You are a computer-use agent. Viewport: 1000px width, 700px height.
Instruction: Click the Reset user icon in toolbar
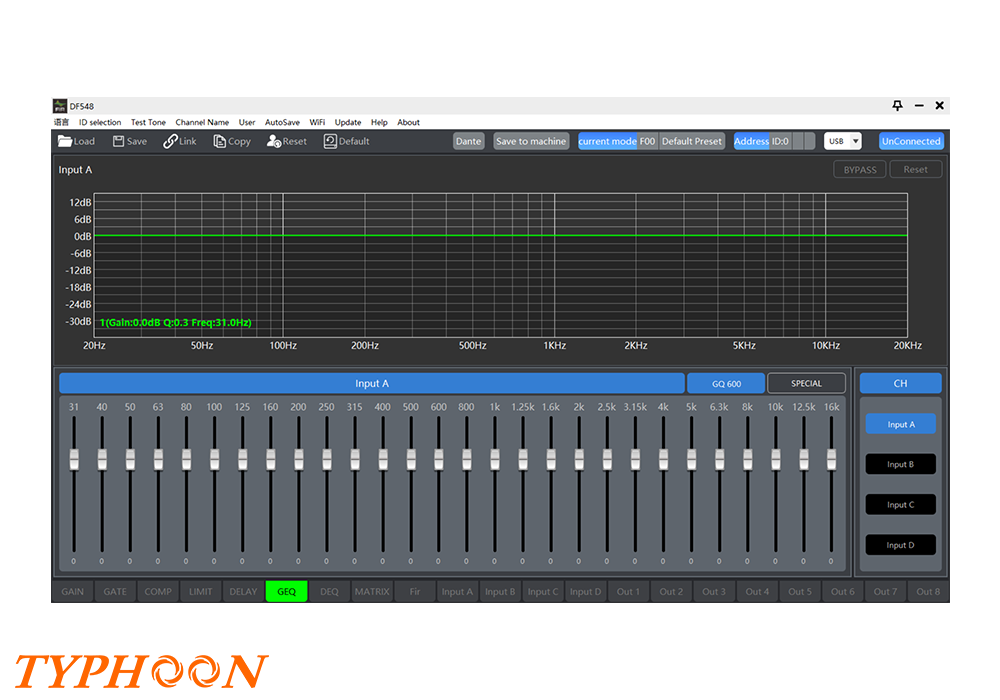pos(274,141)
